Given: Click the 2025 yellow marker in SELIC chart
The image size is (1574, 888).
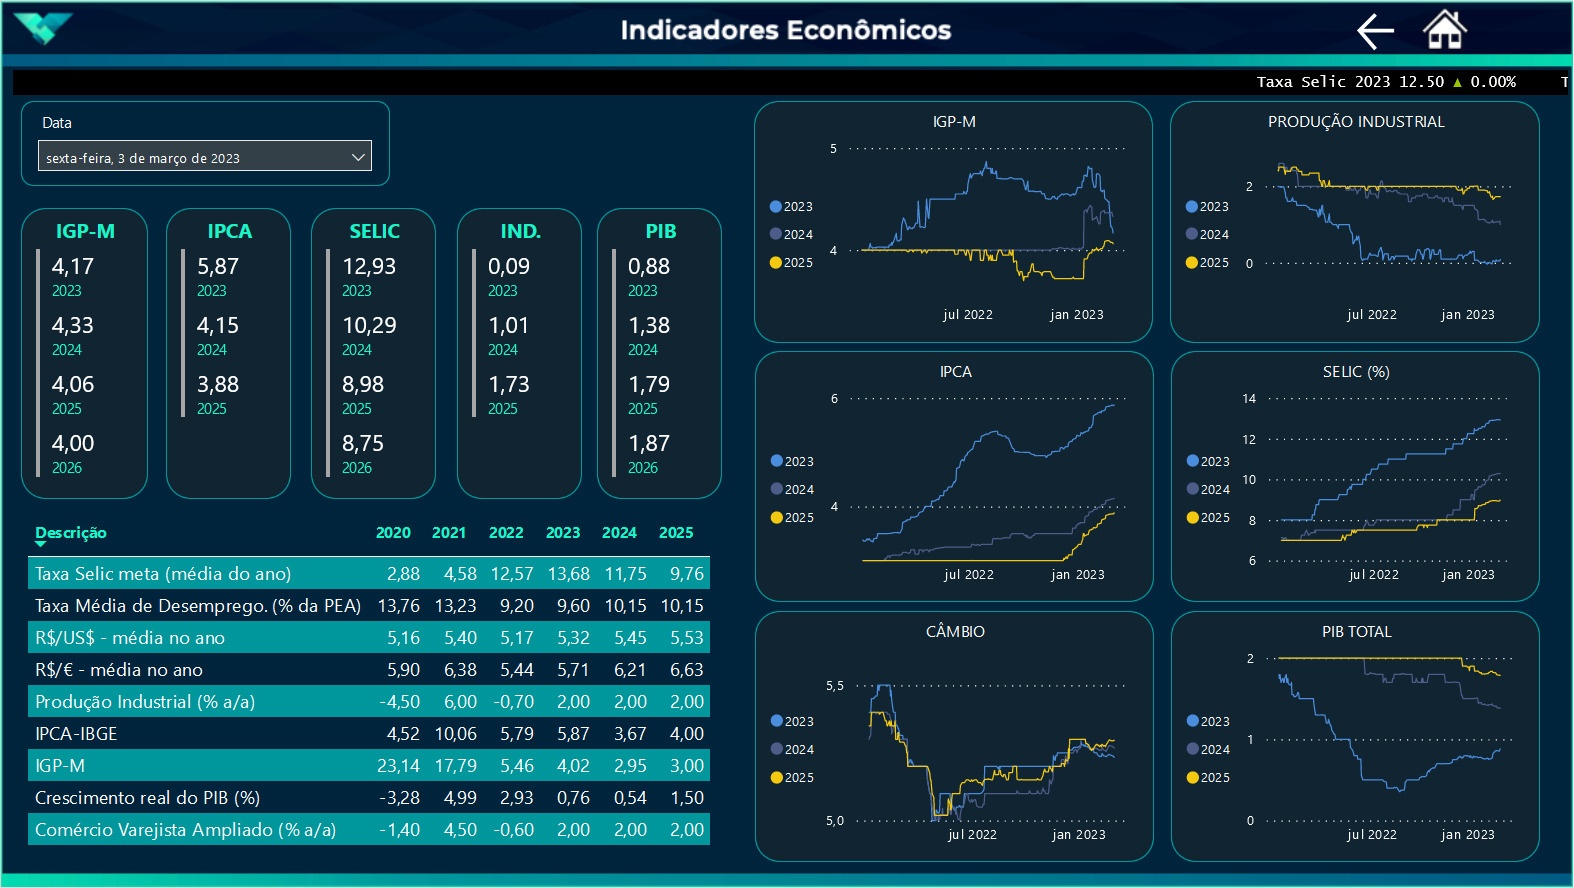Looking at the screenshot, I should [1192, 518].
